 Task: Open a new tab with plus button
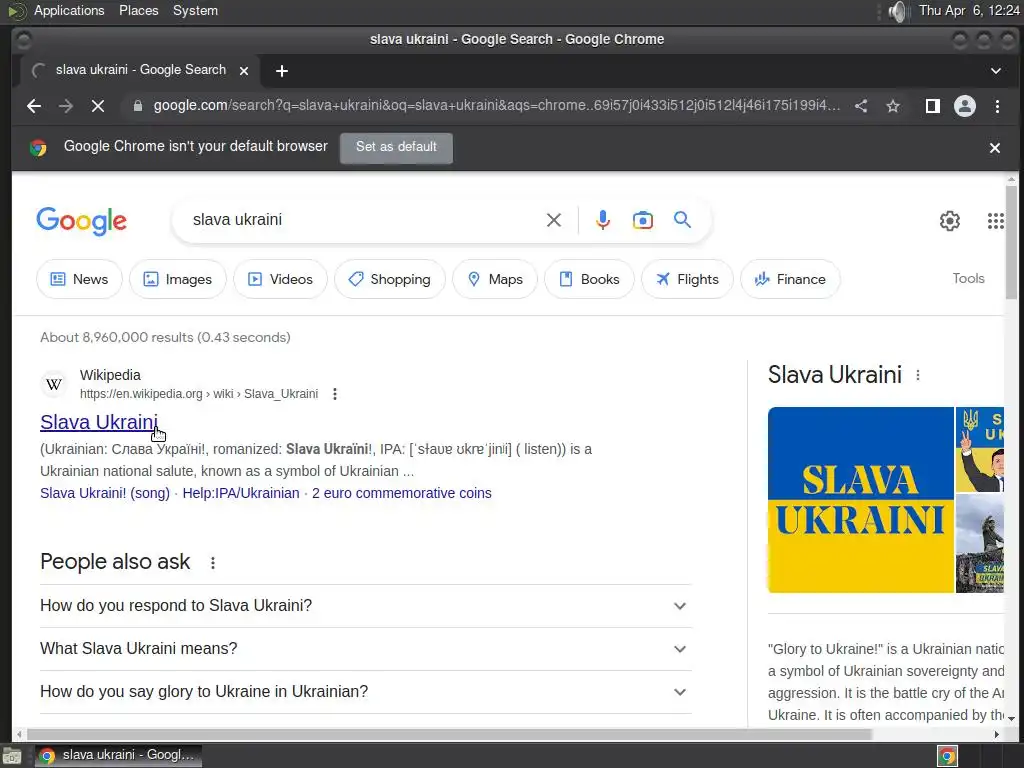coord(281,71)
